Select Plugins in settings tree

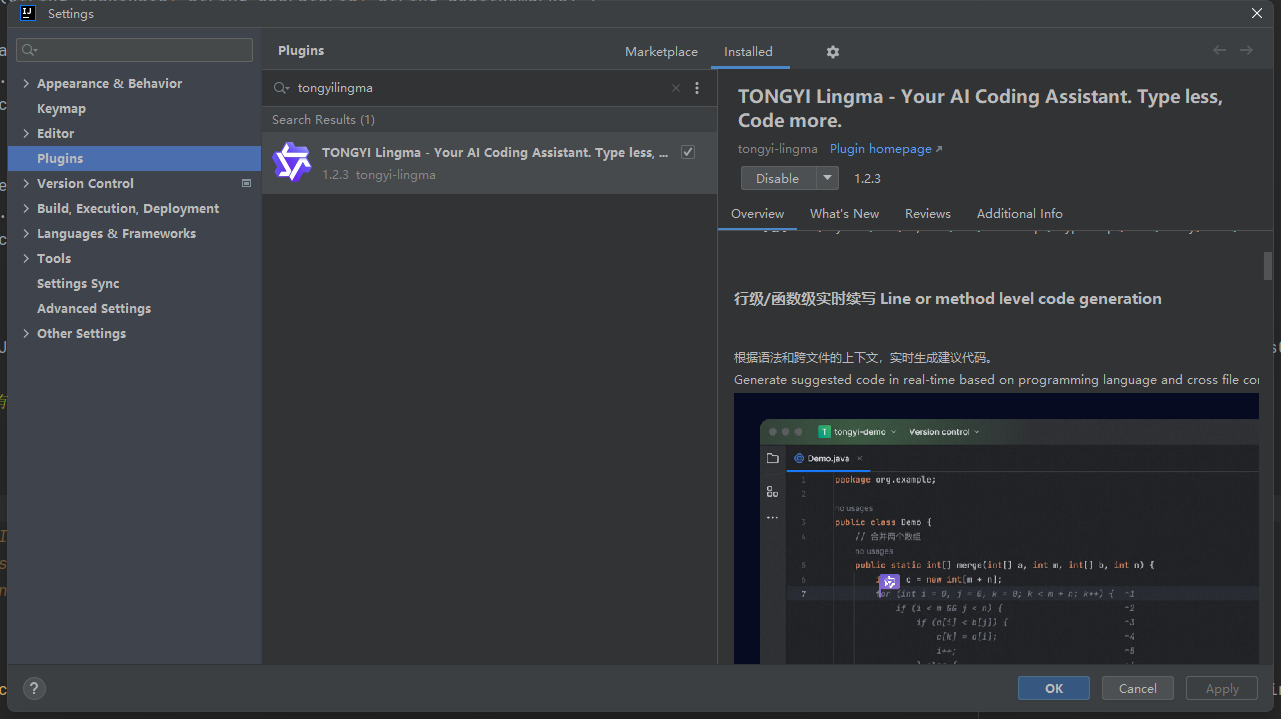pos(134,159)
